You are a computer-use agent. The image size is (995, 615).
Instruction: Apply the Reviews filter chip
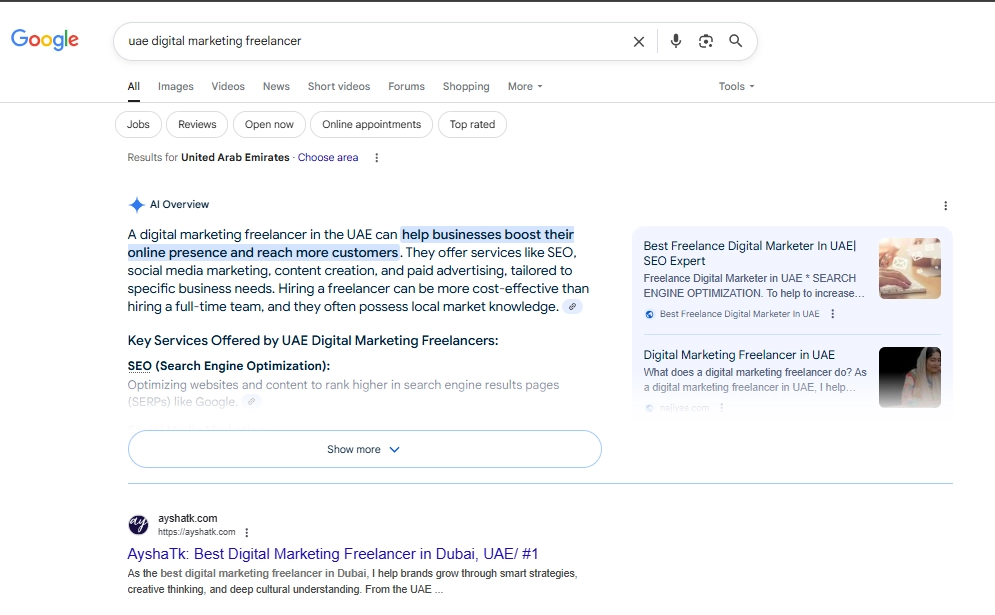tap(197, 124)
